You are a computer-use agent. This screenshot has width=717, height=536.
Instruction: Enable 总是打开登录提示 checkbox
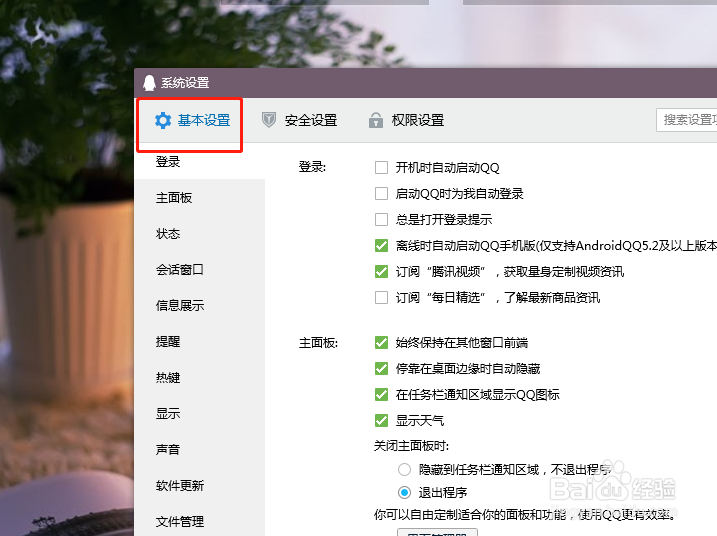(381, 220)
